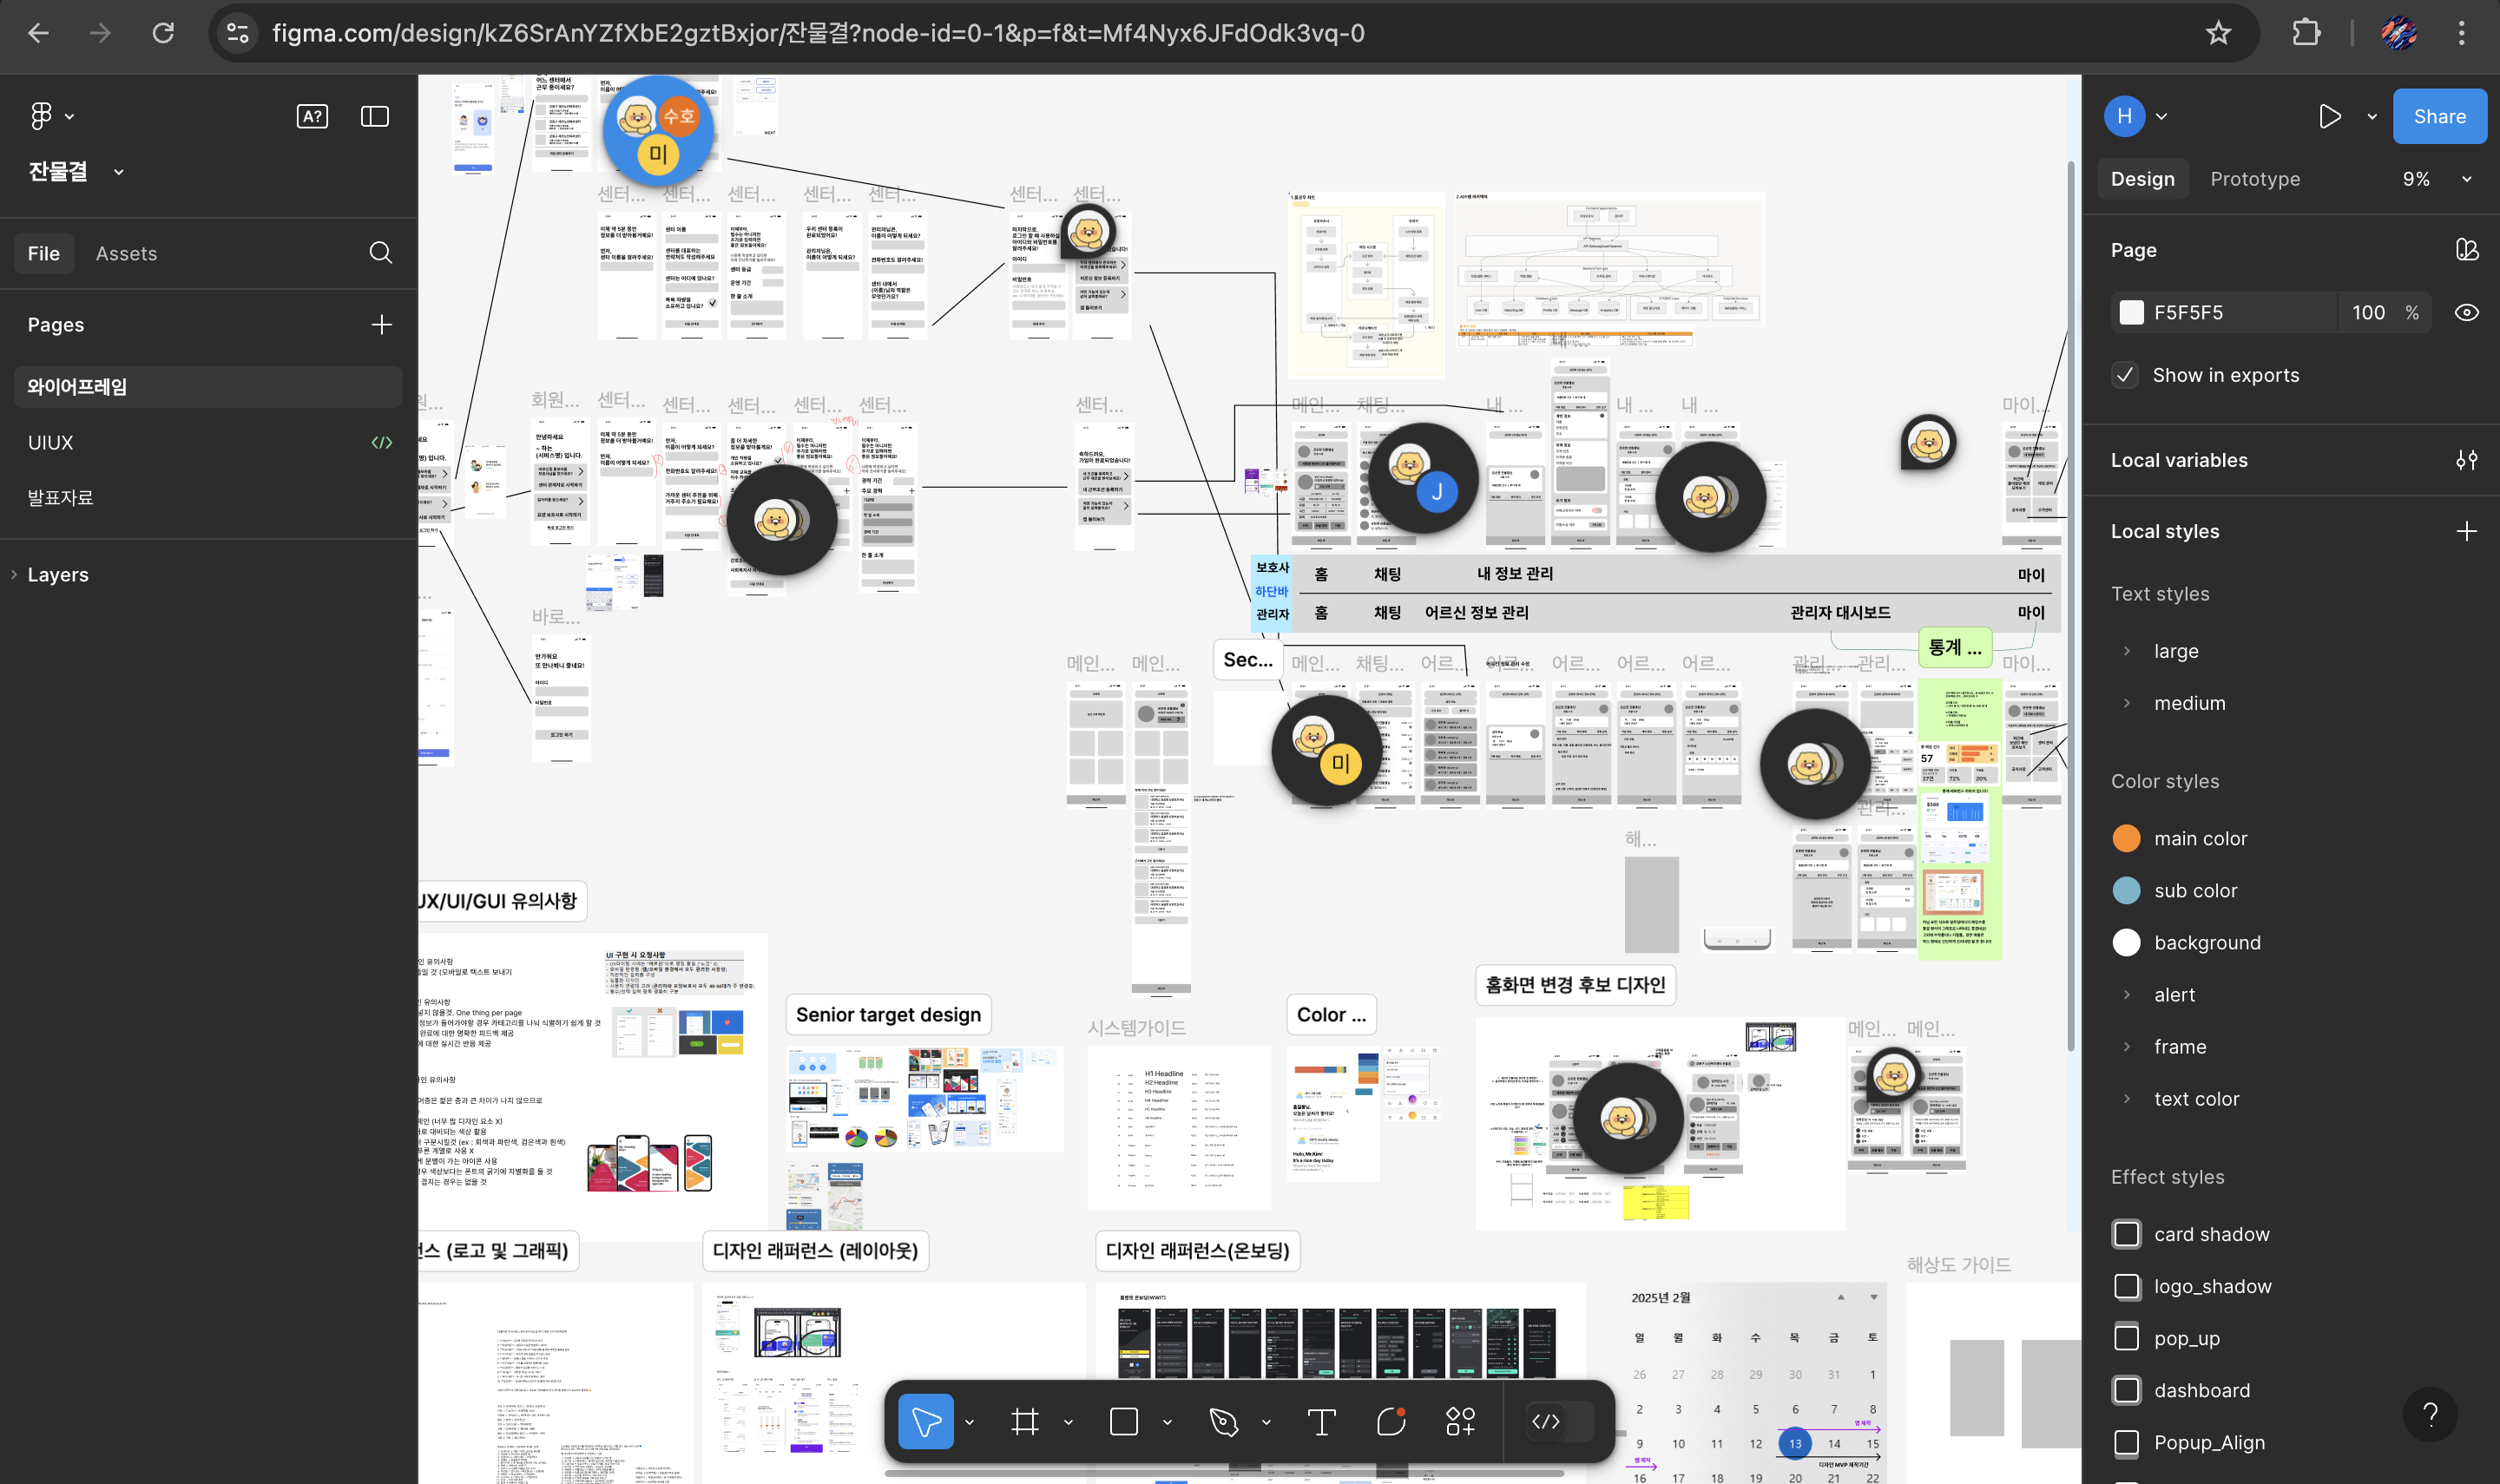Toggle page background visibility eye
The image size is (2500, 1484).
(2466, 312)
